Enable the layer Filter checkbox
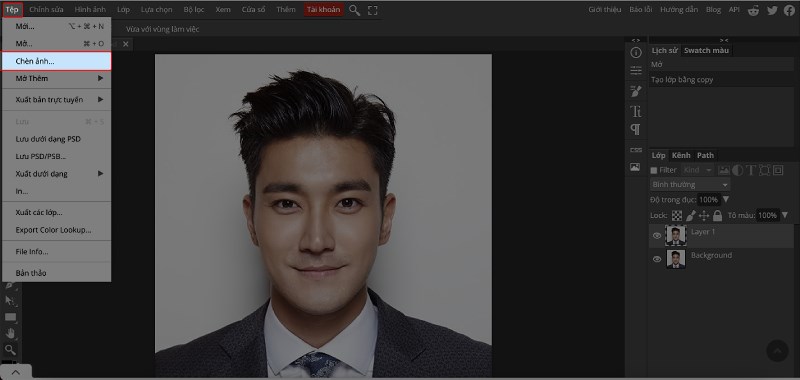 coord(654,170)
